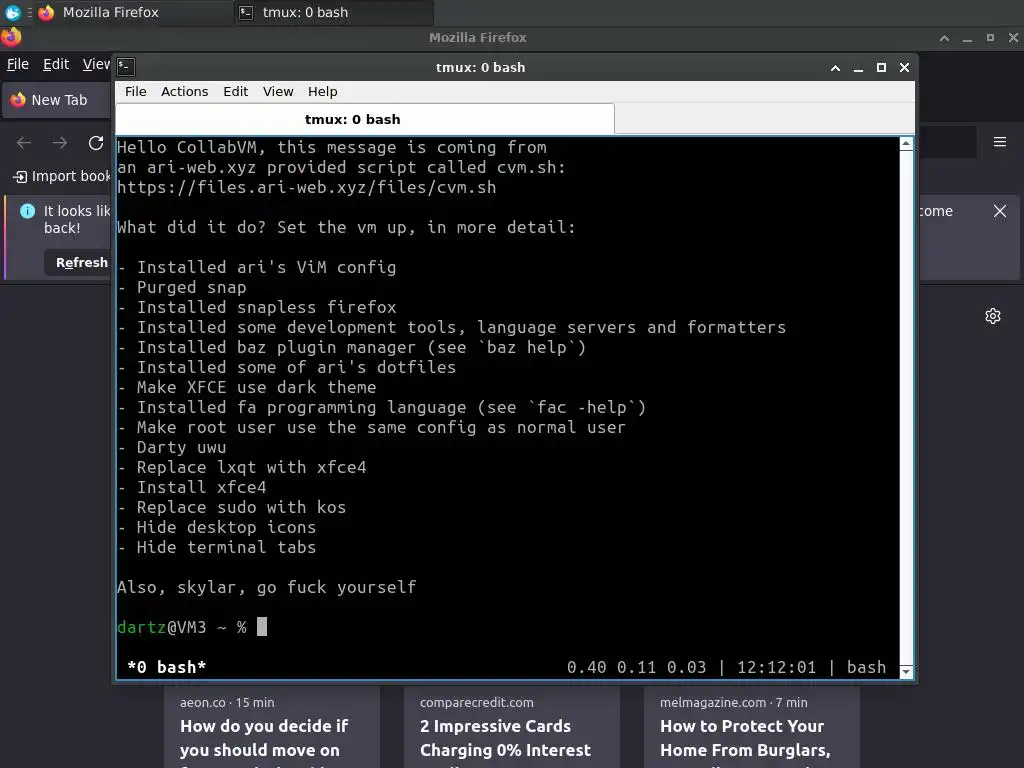
Task: Maximize the Mozilla Firefox window
Action: click(990, 38)
